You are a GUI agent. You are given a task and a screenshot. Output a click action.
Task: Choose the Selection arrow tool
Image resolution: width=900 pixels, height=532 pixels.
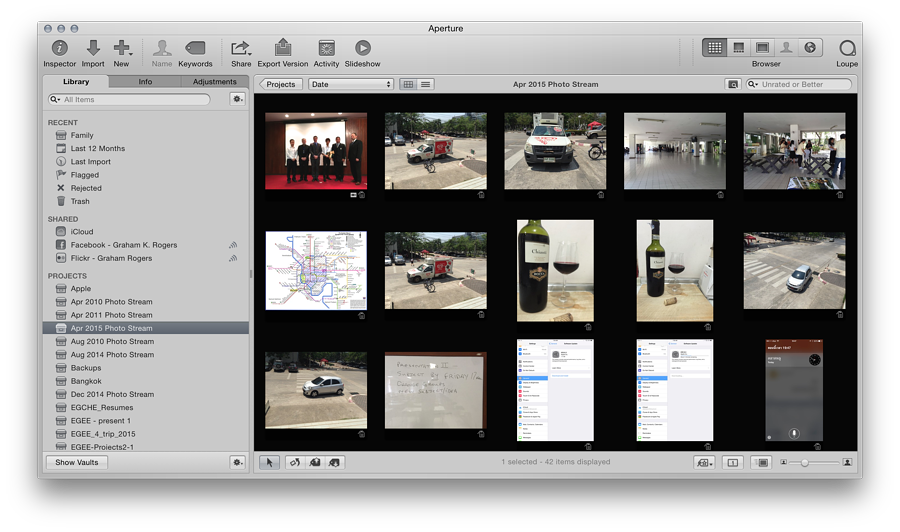coord(269,462)
